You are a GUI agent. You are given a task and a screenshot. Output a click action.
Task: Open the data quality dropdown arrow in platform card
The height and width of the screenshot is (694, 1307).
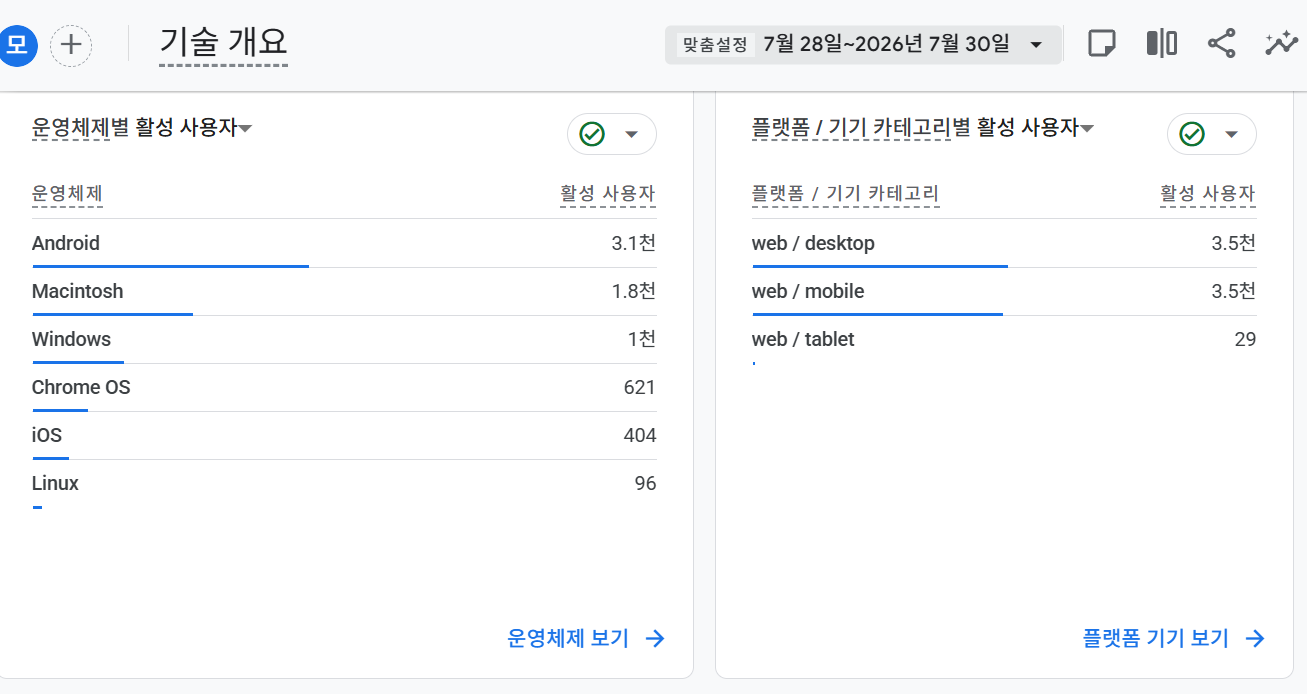click(1231, 134)
